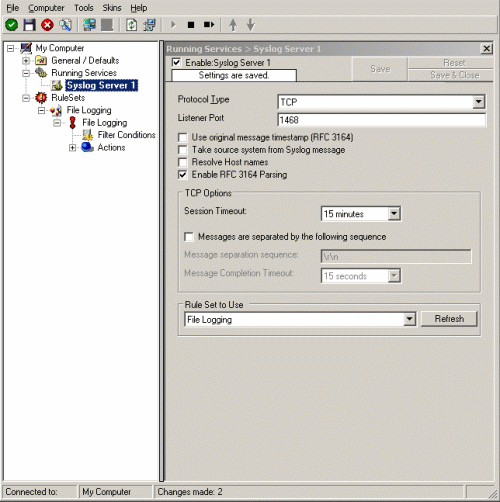
Task: Click the green checkmark confirm toolbar icon
Action: click(x=12, y=25)
